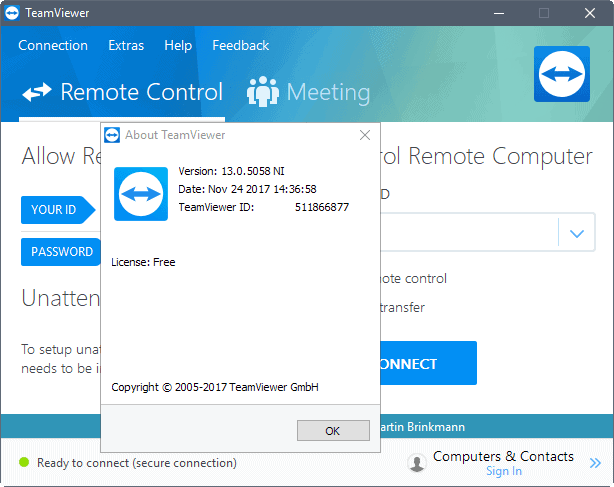Click the TeamViewer logo inside About dialog
This screenshot has height=487, width=614.
[x=141, y=194]
